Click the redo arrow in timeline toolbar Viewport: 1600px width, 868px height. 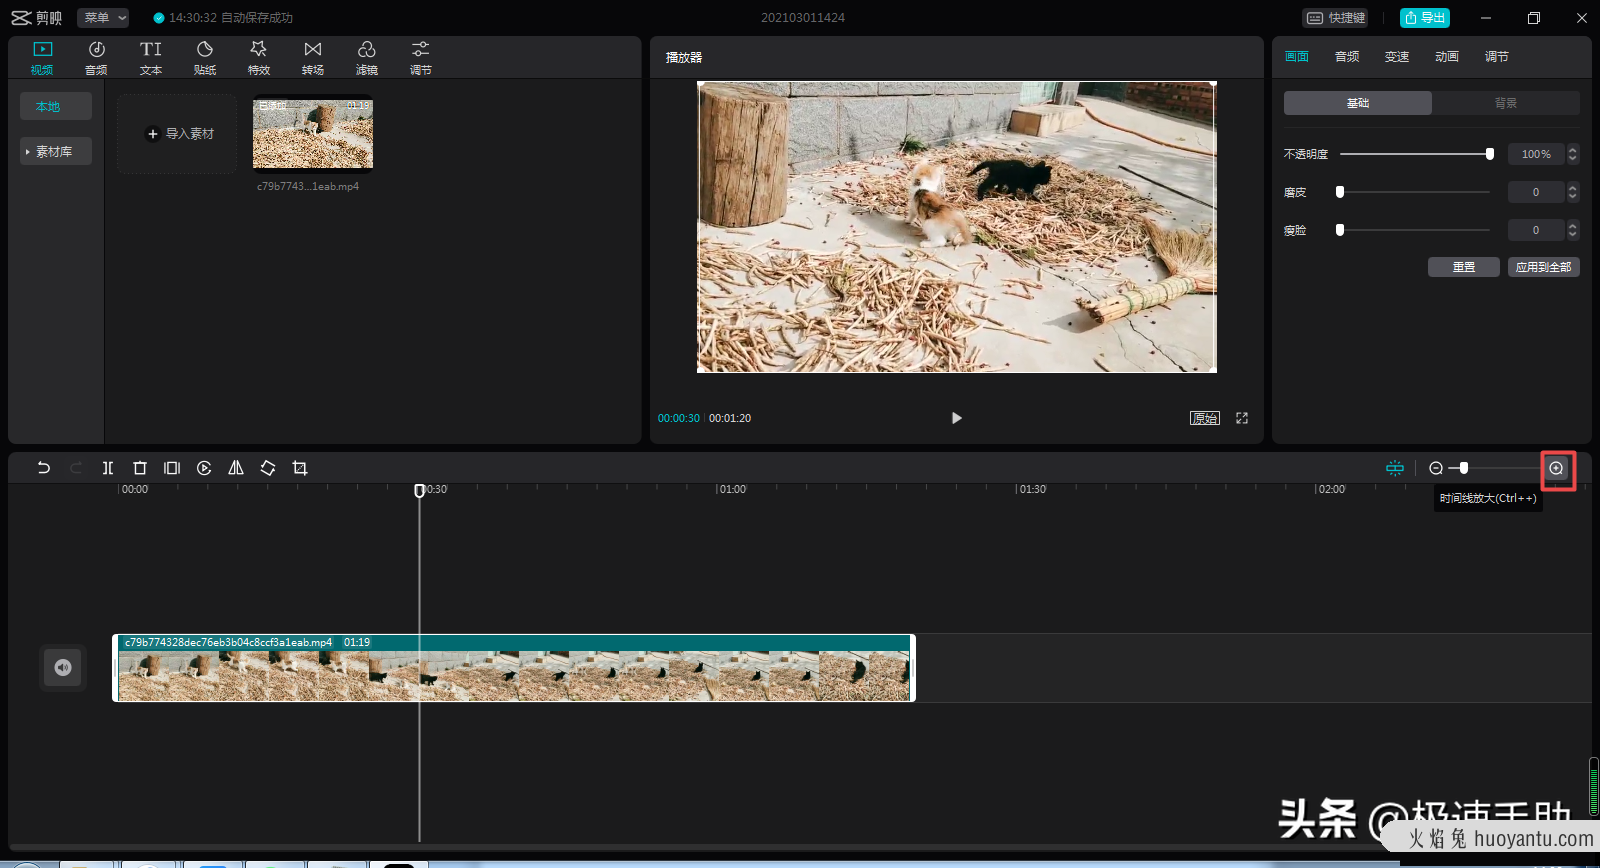[76, 468]
